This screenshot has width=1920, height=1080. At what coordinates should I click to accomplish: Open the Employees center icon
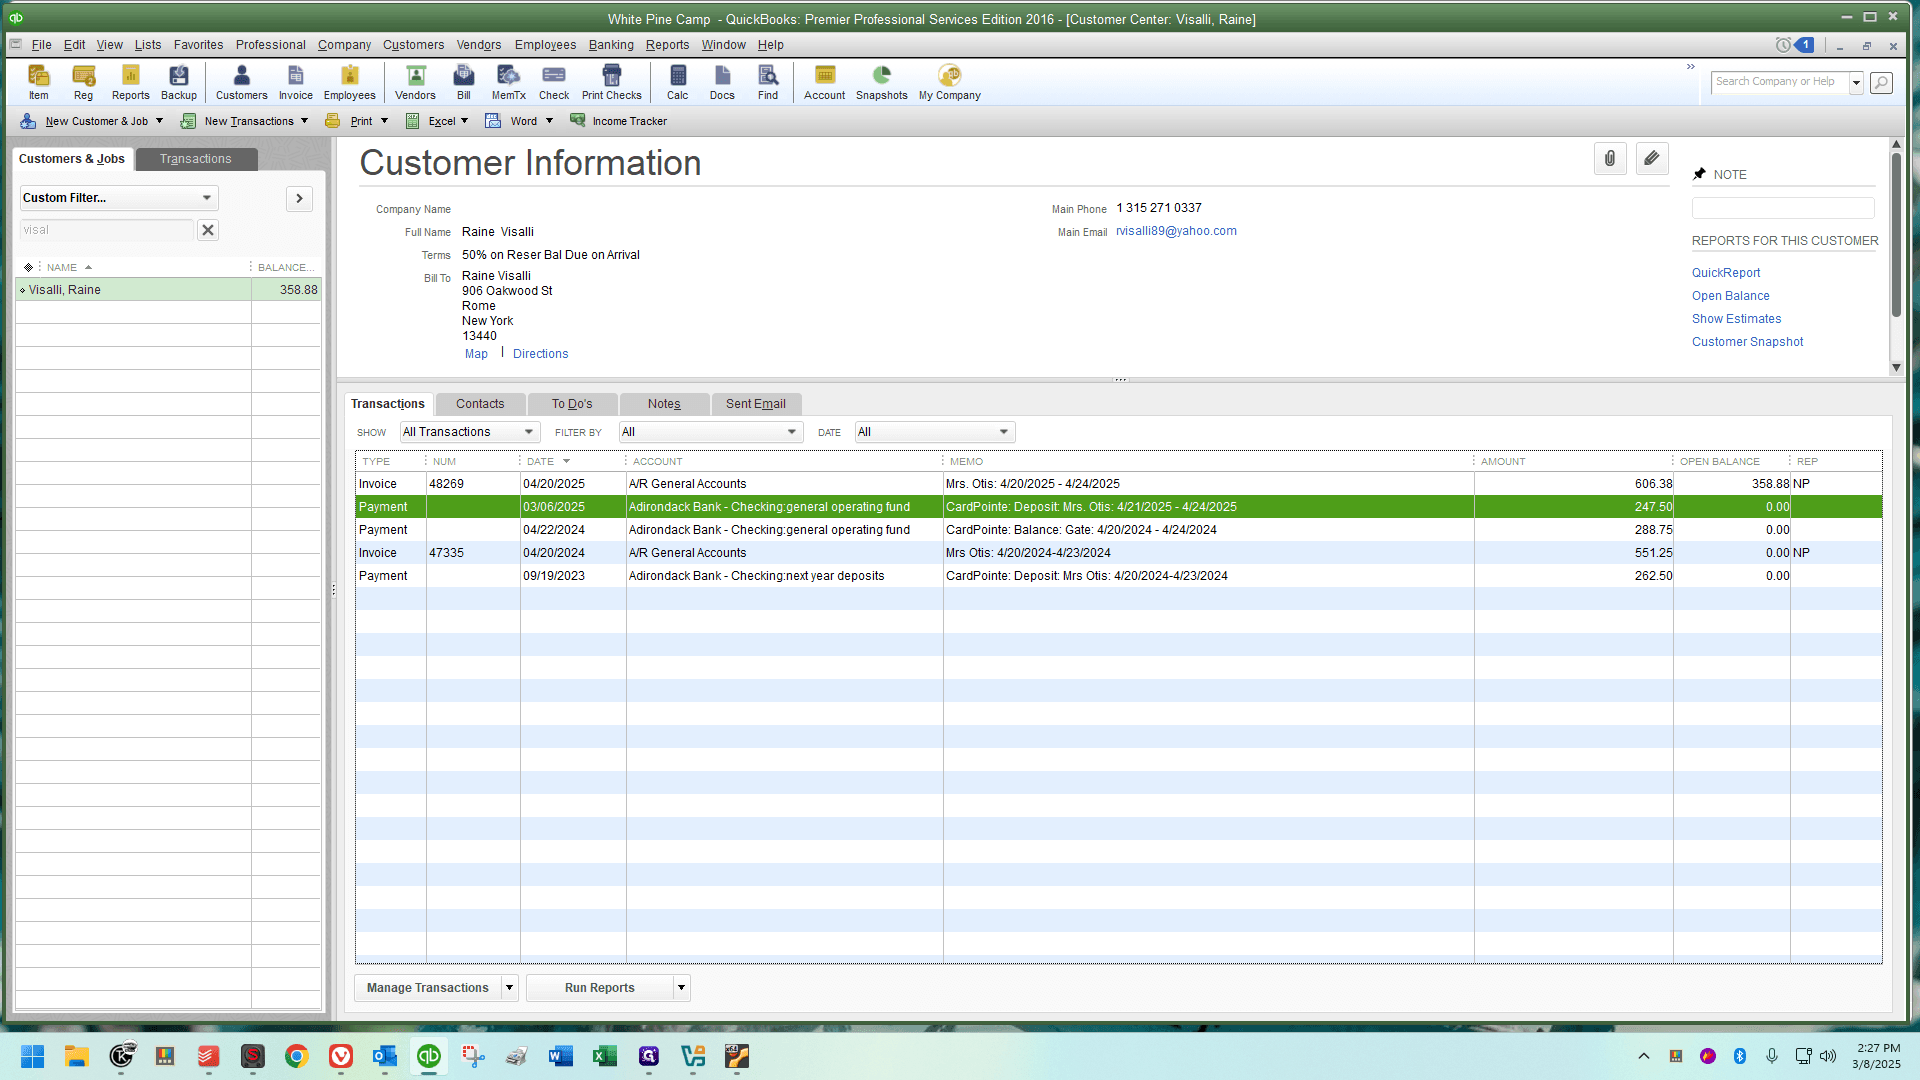[x=350, y=82]
